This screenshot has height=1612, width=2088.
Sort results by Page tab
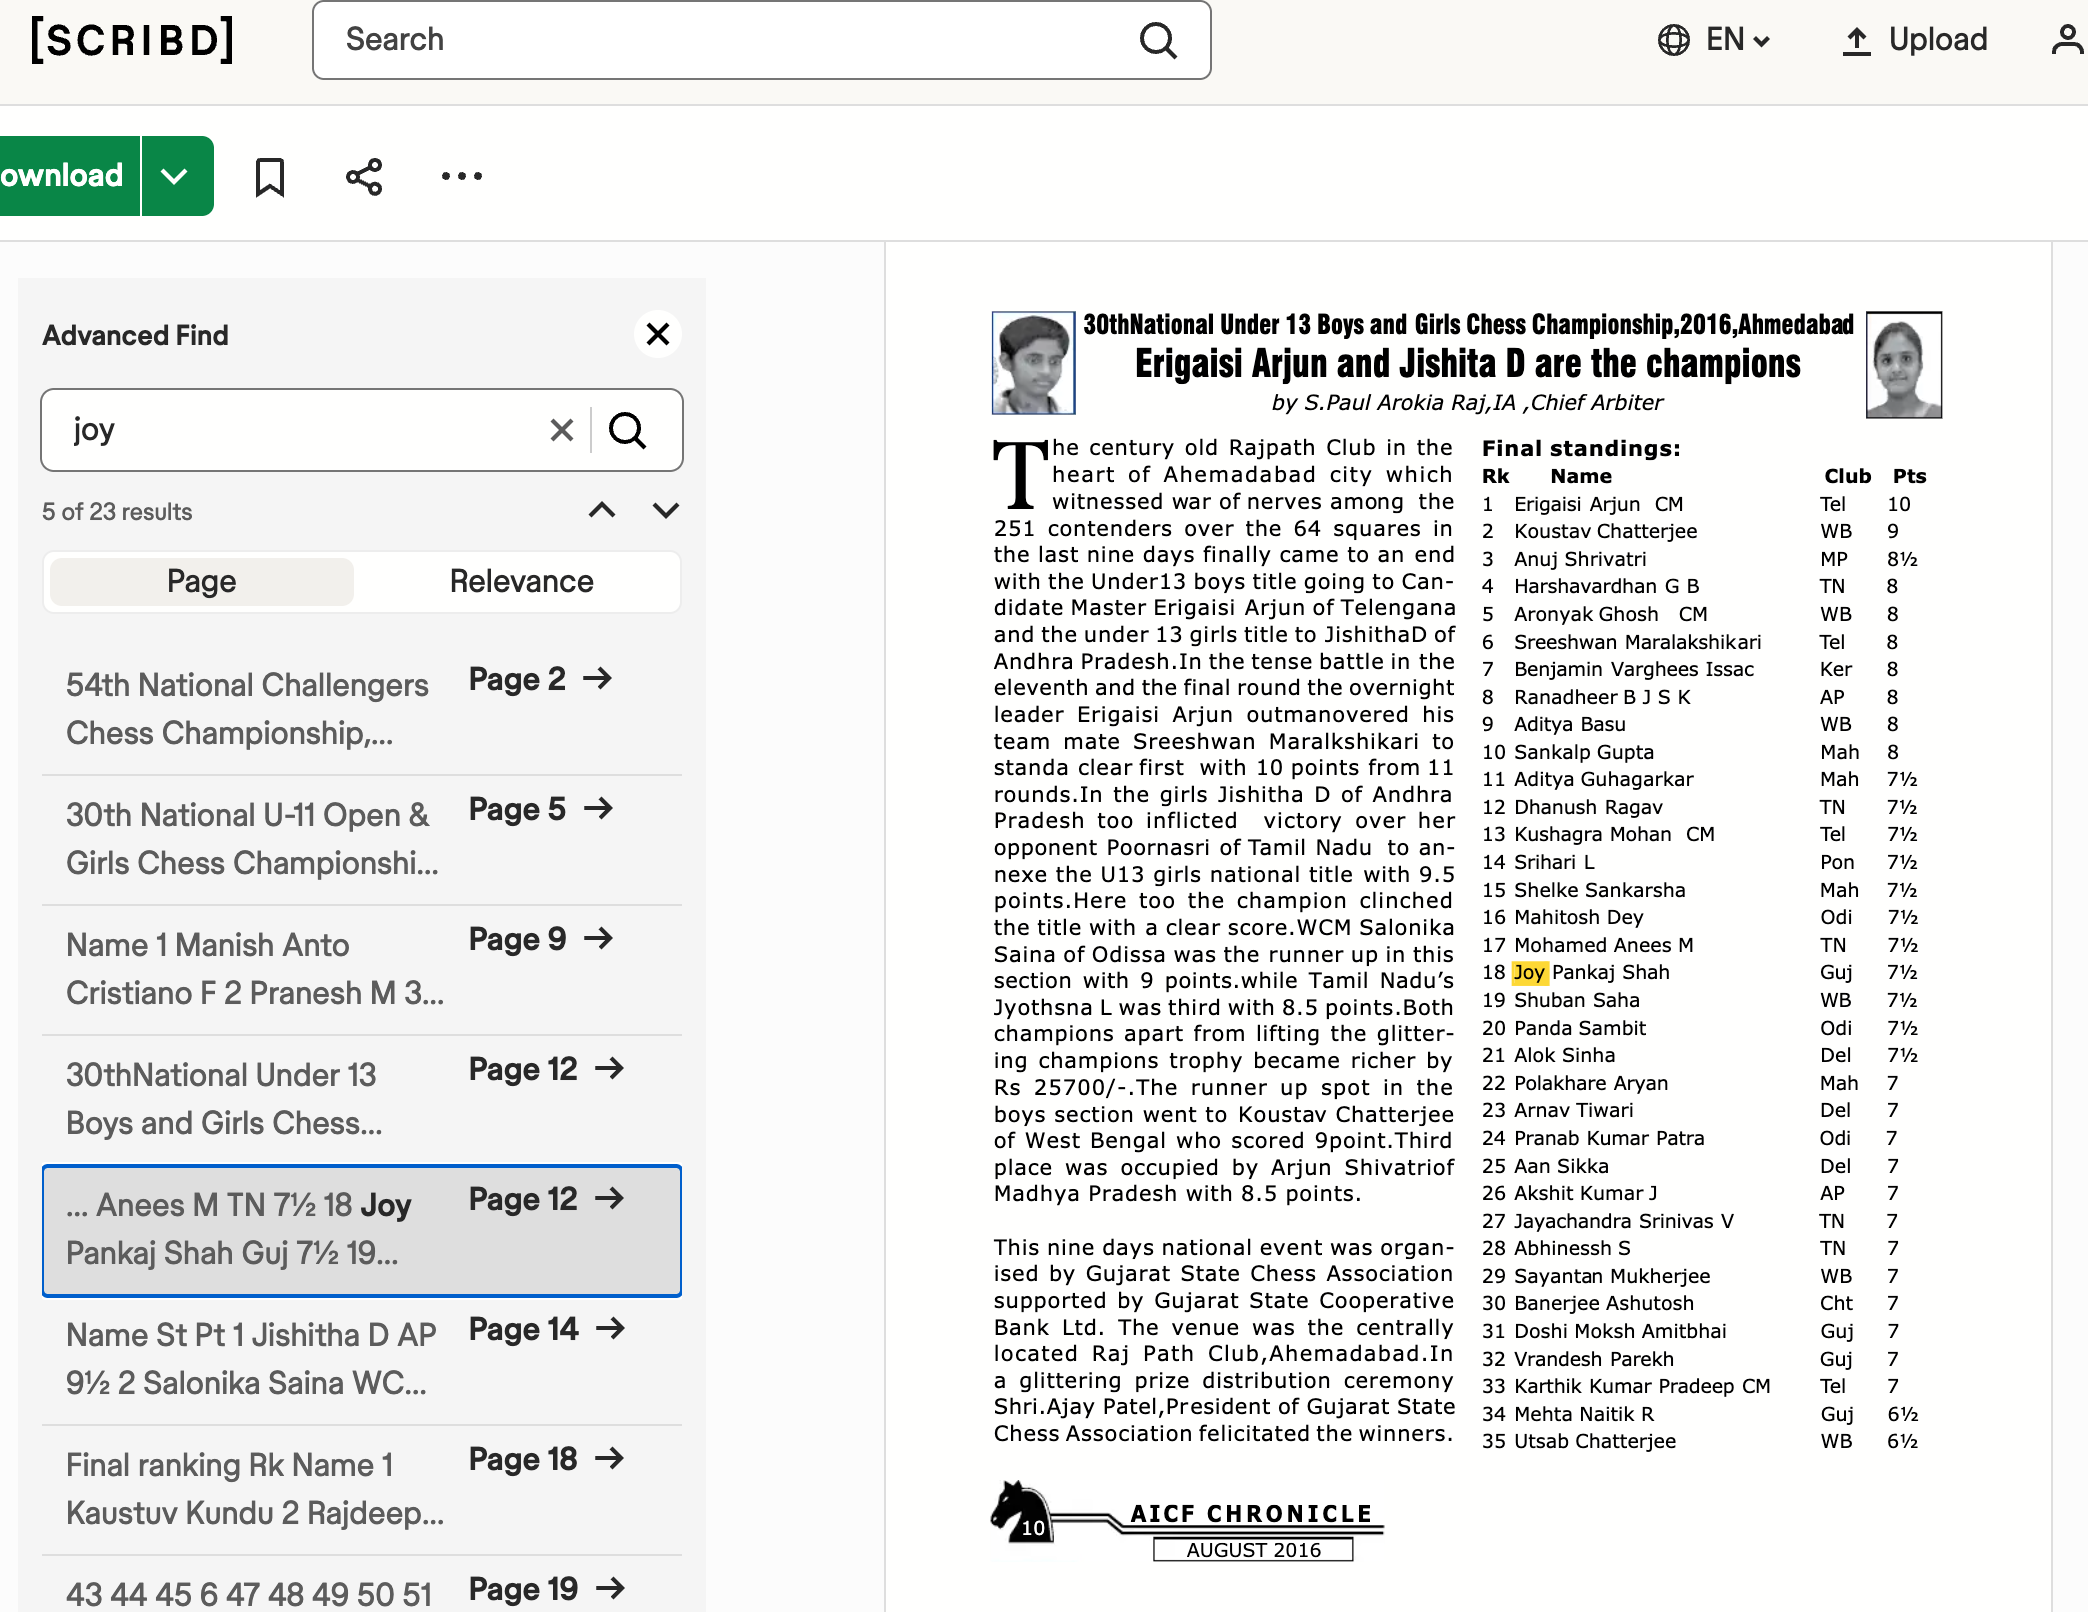point(202,582)
